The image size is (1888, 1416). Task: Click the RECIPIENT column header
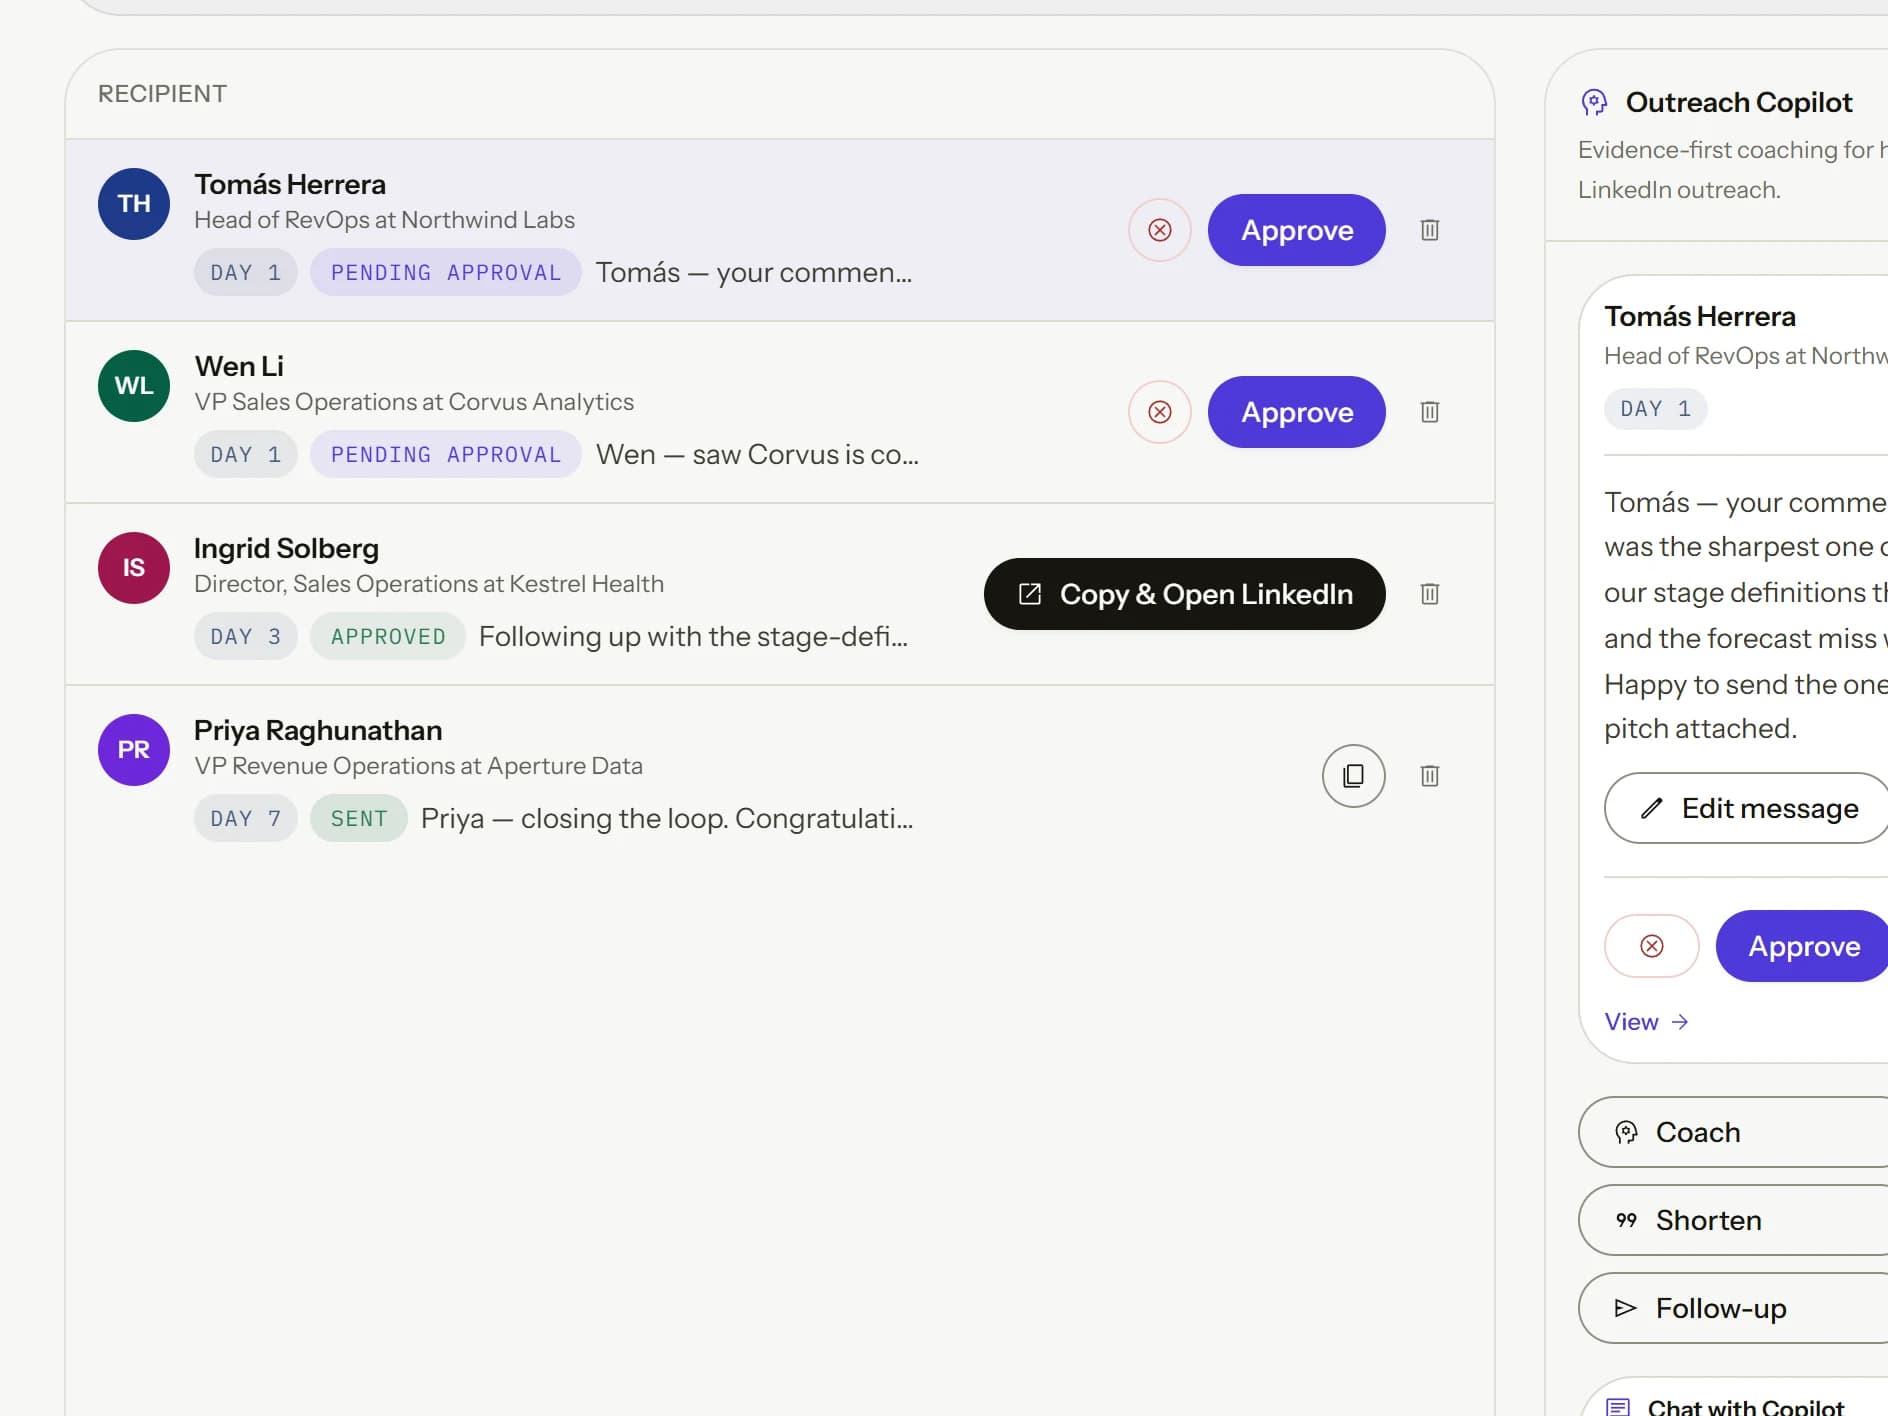162,94
